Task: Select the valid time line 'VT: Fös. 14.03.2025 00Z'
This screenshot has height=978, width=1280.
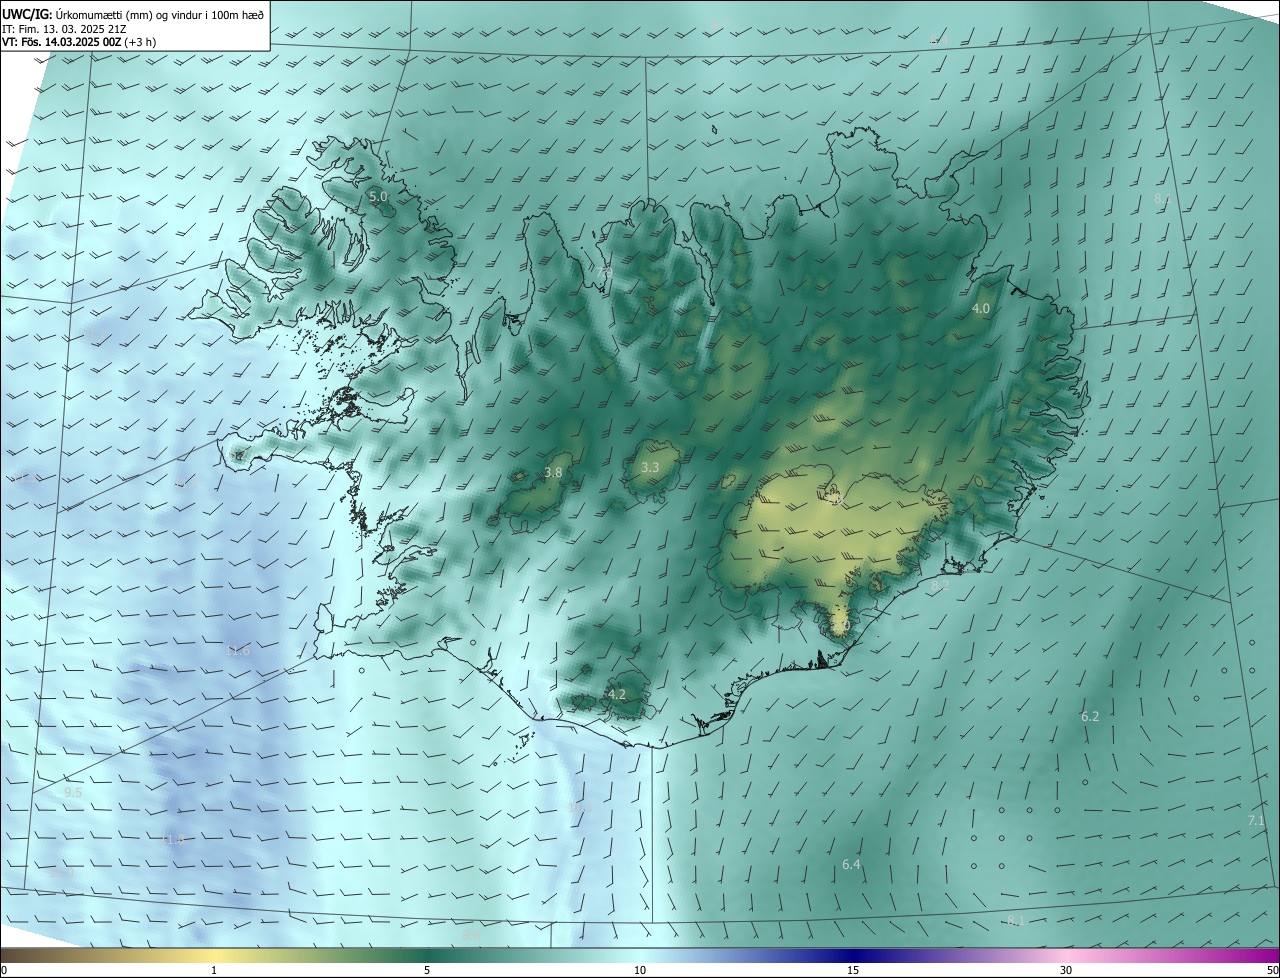Action: (x=62, y=42)
